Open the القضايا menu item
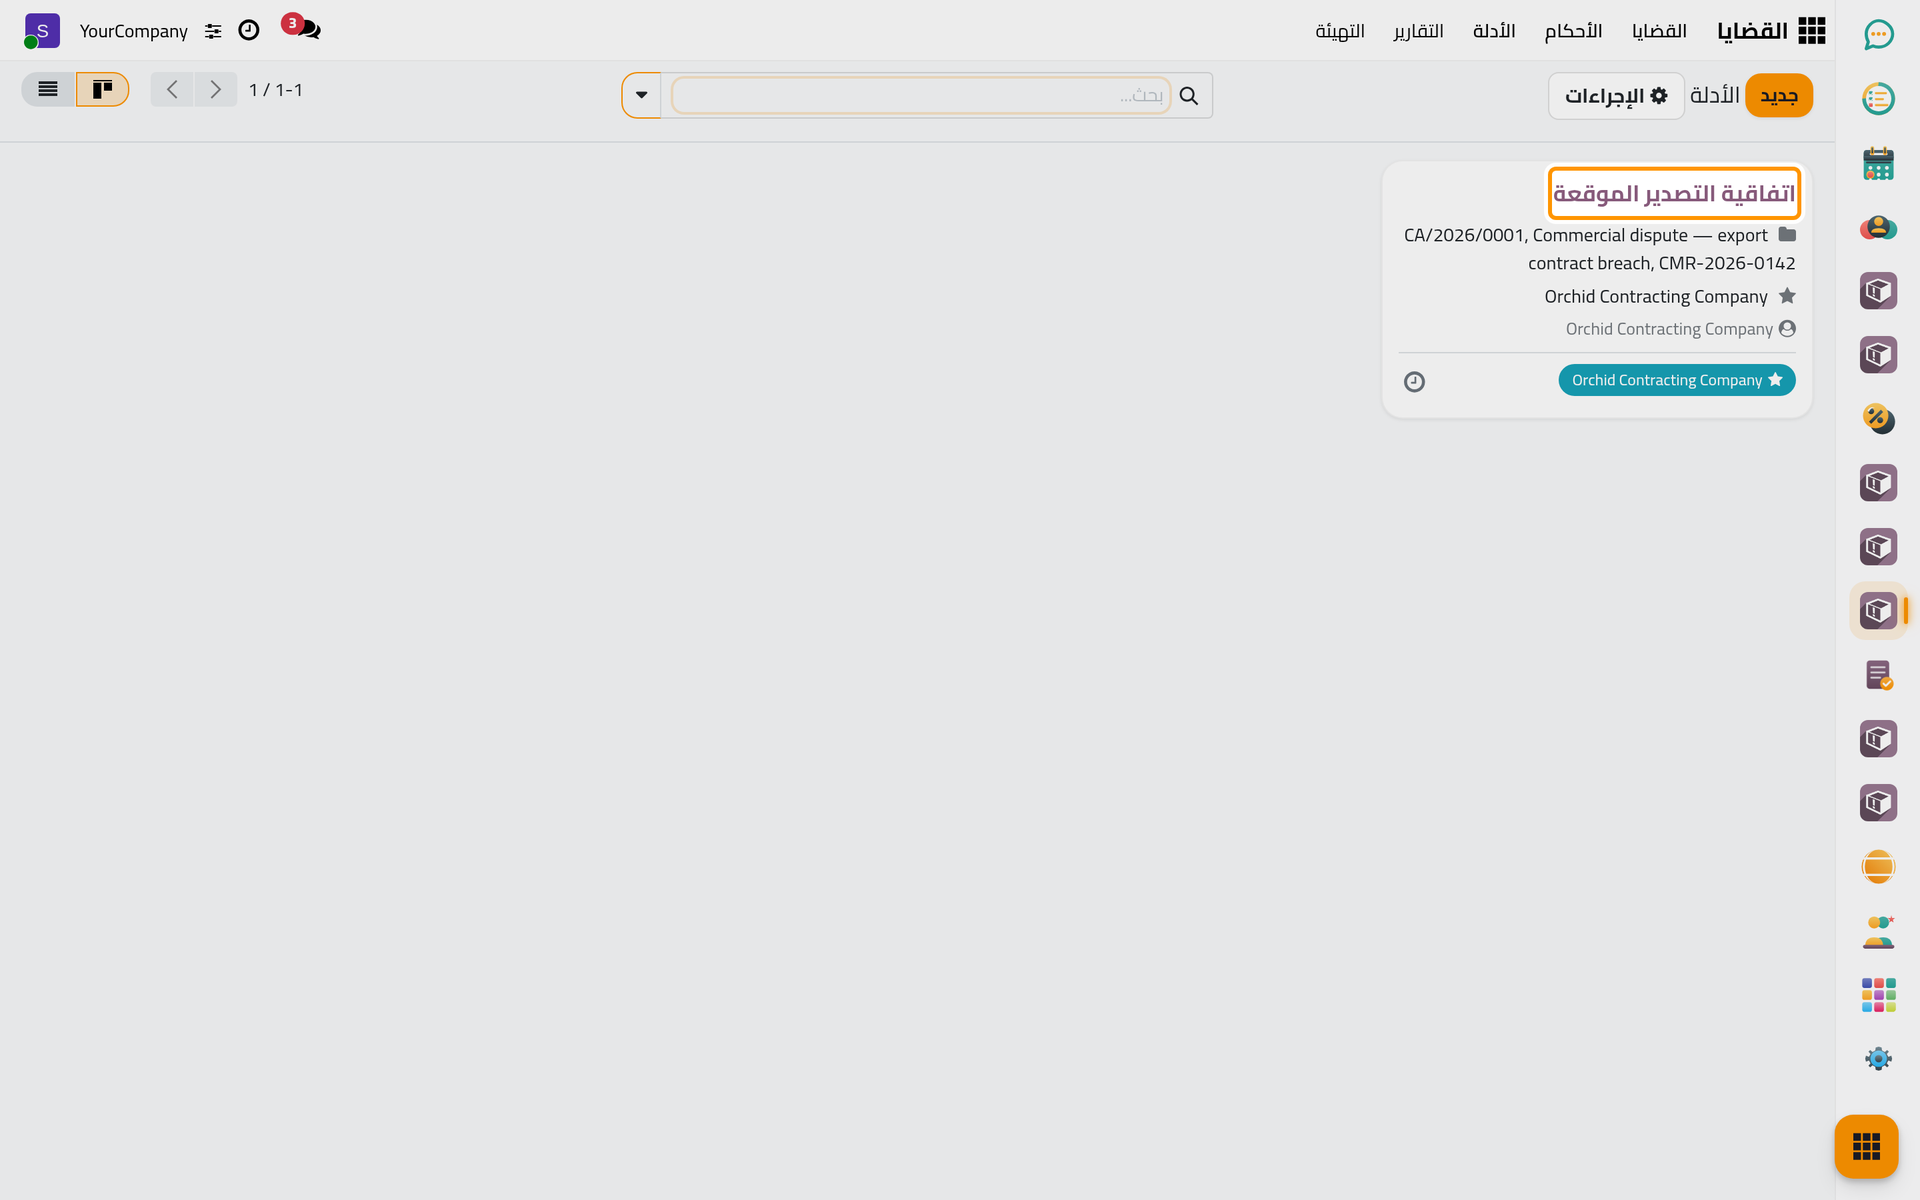 click(x=1659, y=31)
